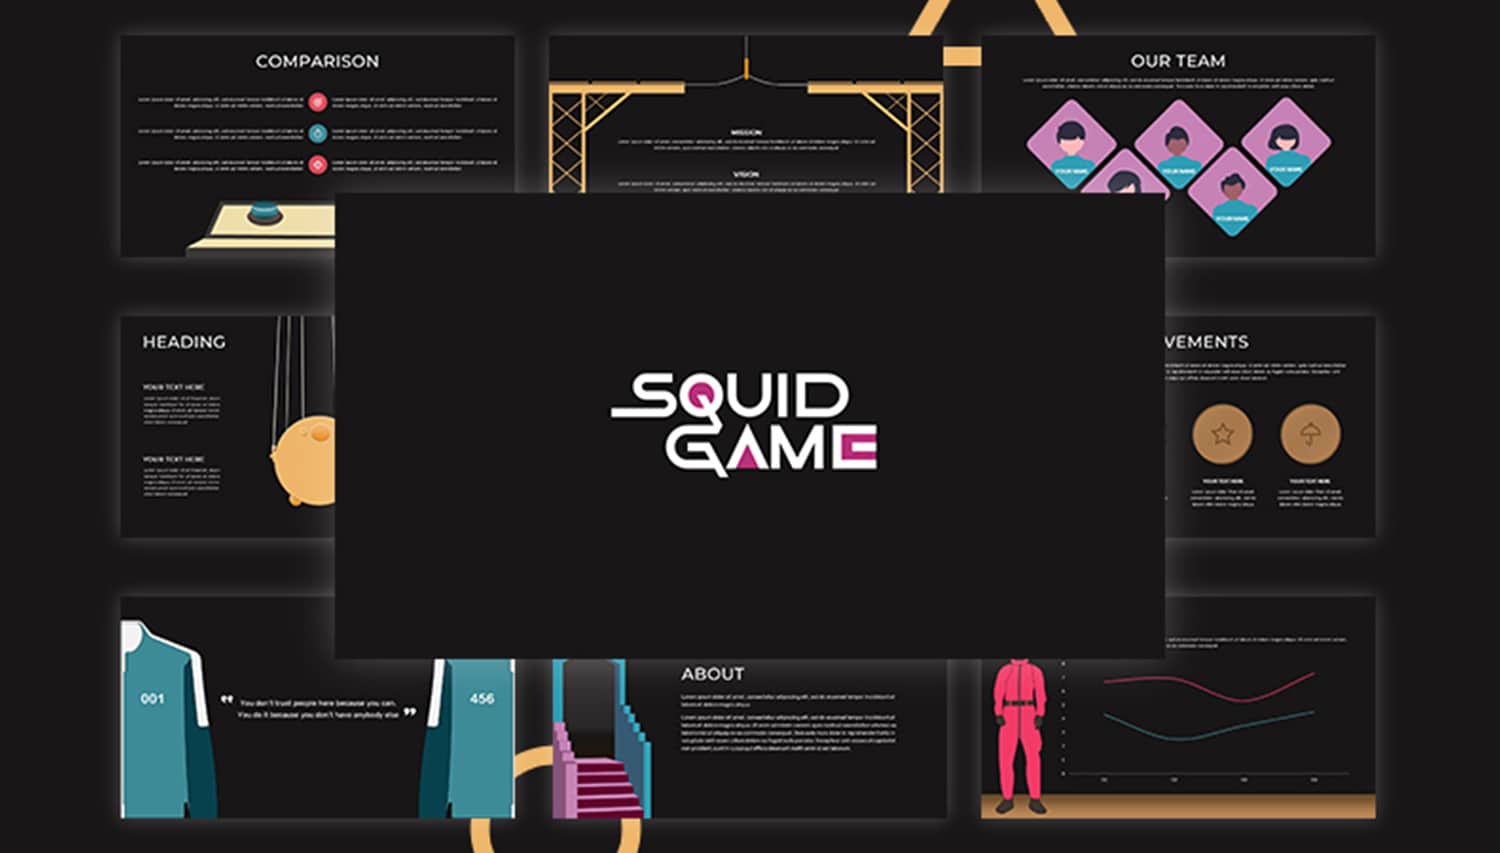The height and width of the screenshot is (853, 1500).
Task: Open the Comparison slide heading
Action: tap(317, 61)
